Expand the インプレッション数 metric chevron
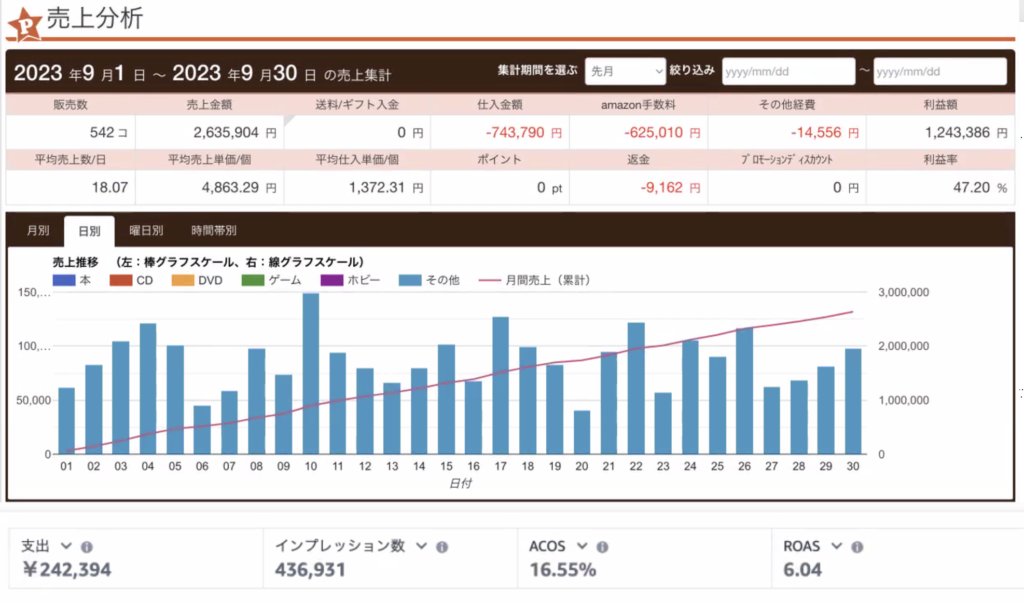The width and height of the screenshot is (1024, 603). (x=423, y=546)
